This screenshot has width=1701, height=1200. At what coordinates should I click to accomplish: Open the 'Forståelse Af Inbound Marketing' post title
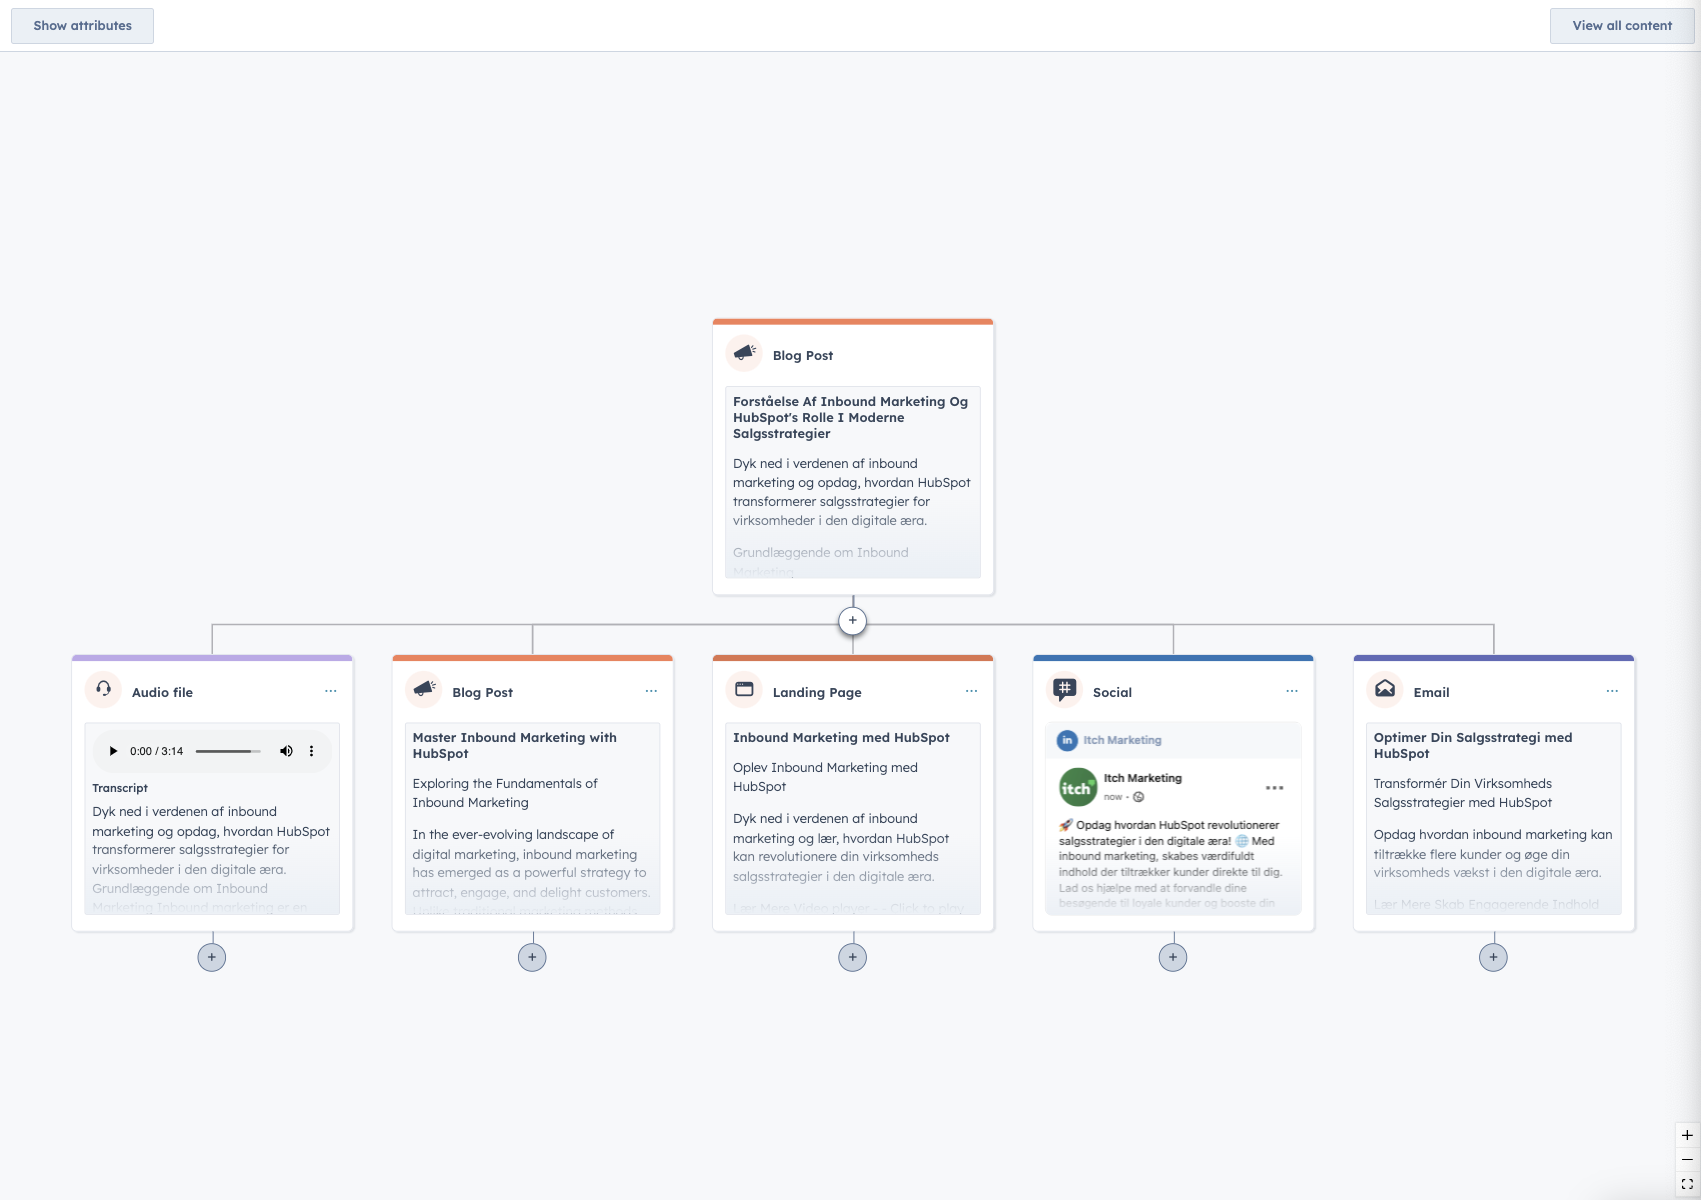click(850, 417)
